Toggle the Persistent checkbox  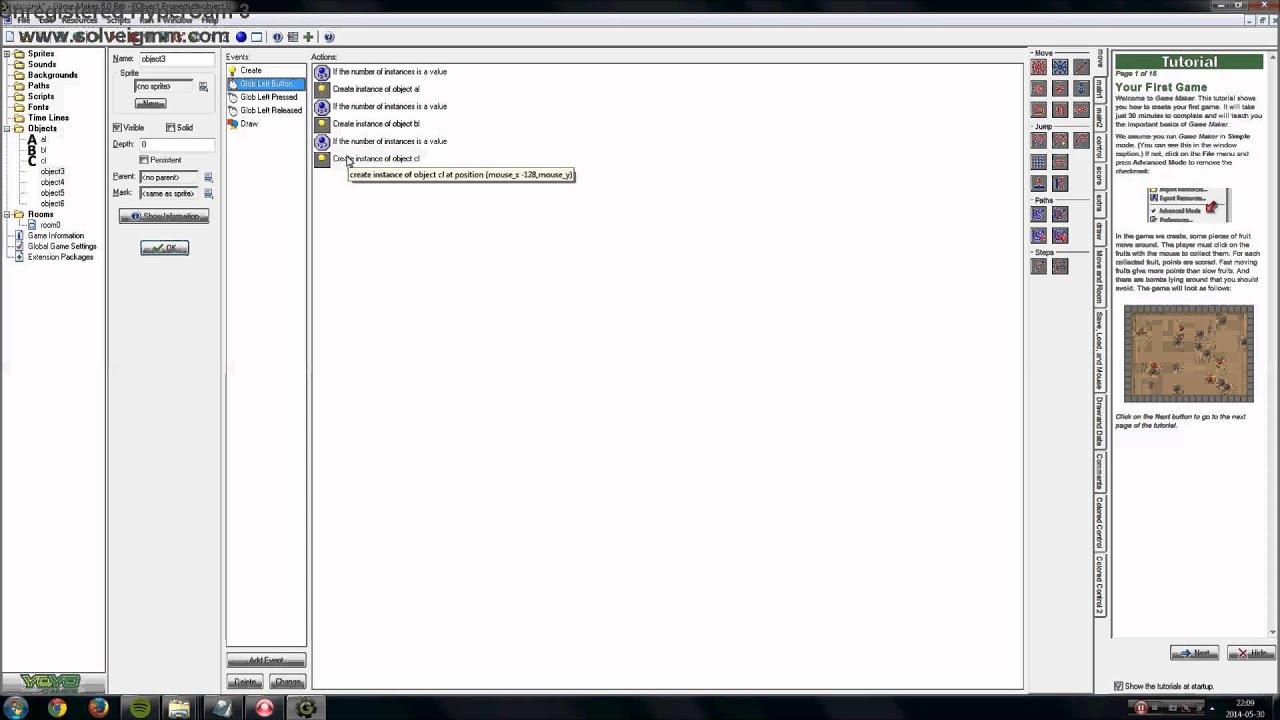coord(144,160)
